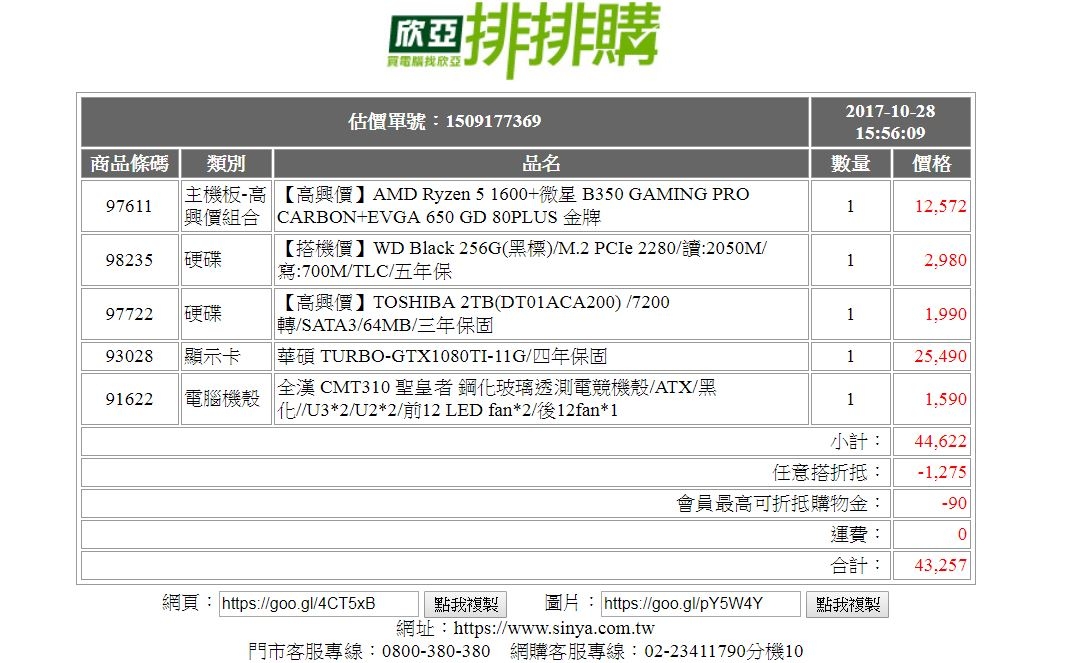
Task: Click the total value 43,257
Action: pyautogui.click(x=941, y=565)
